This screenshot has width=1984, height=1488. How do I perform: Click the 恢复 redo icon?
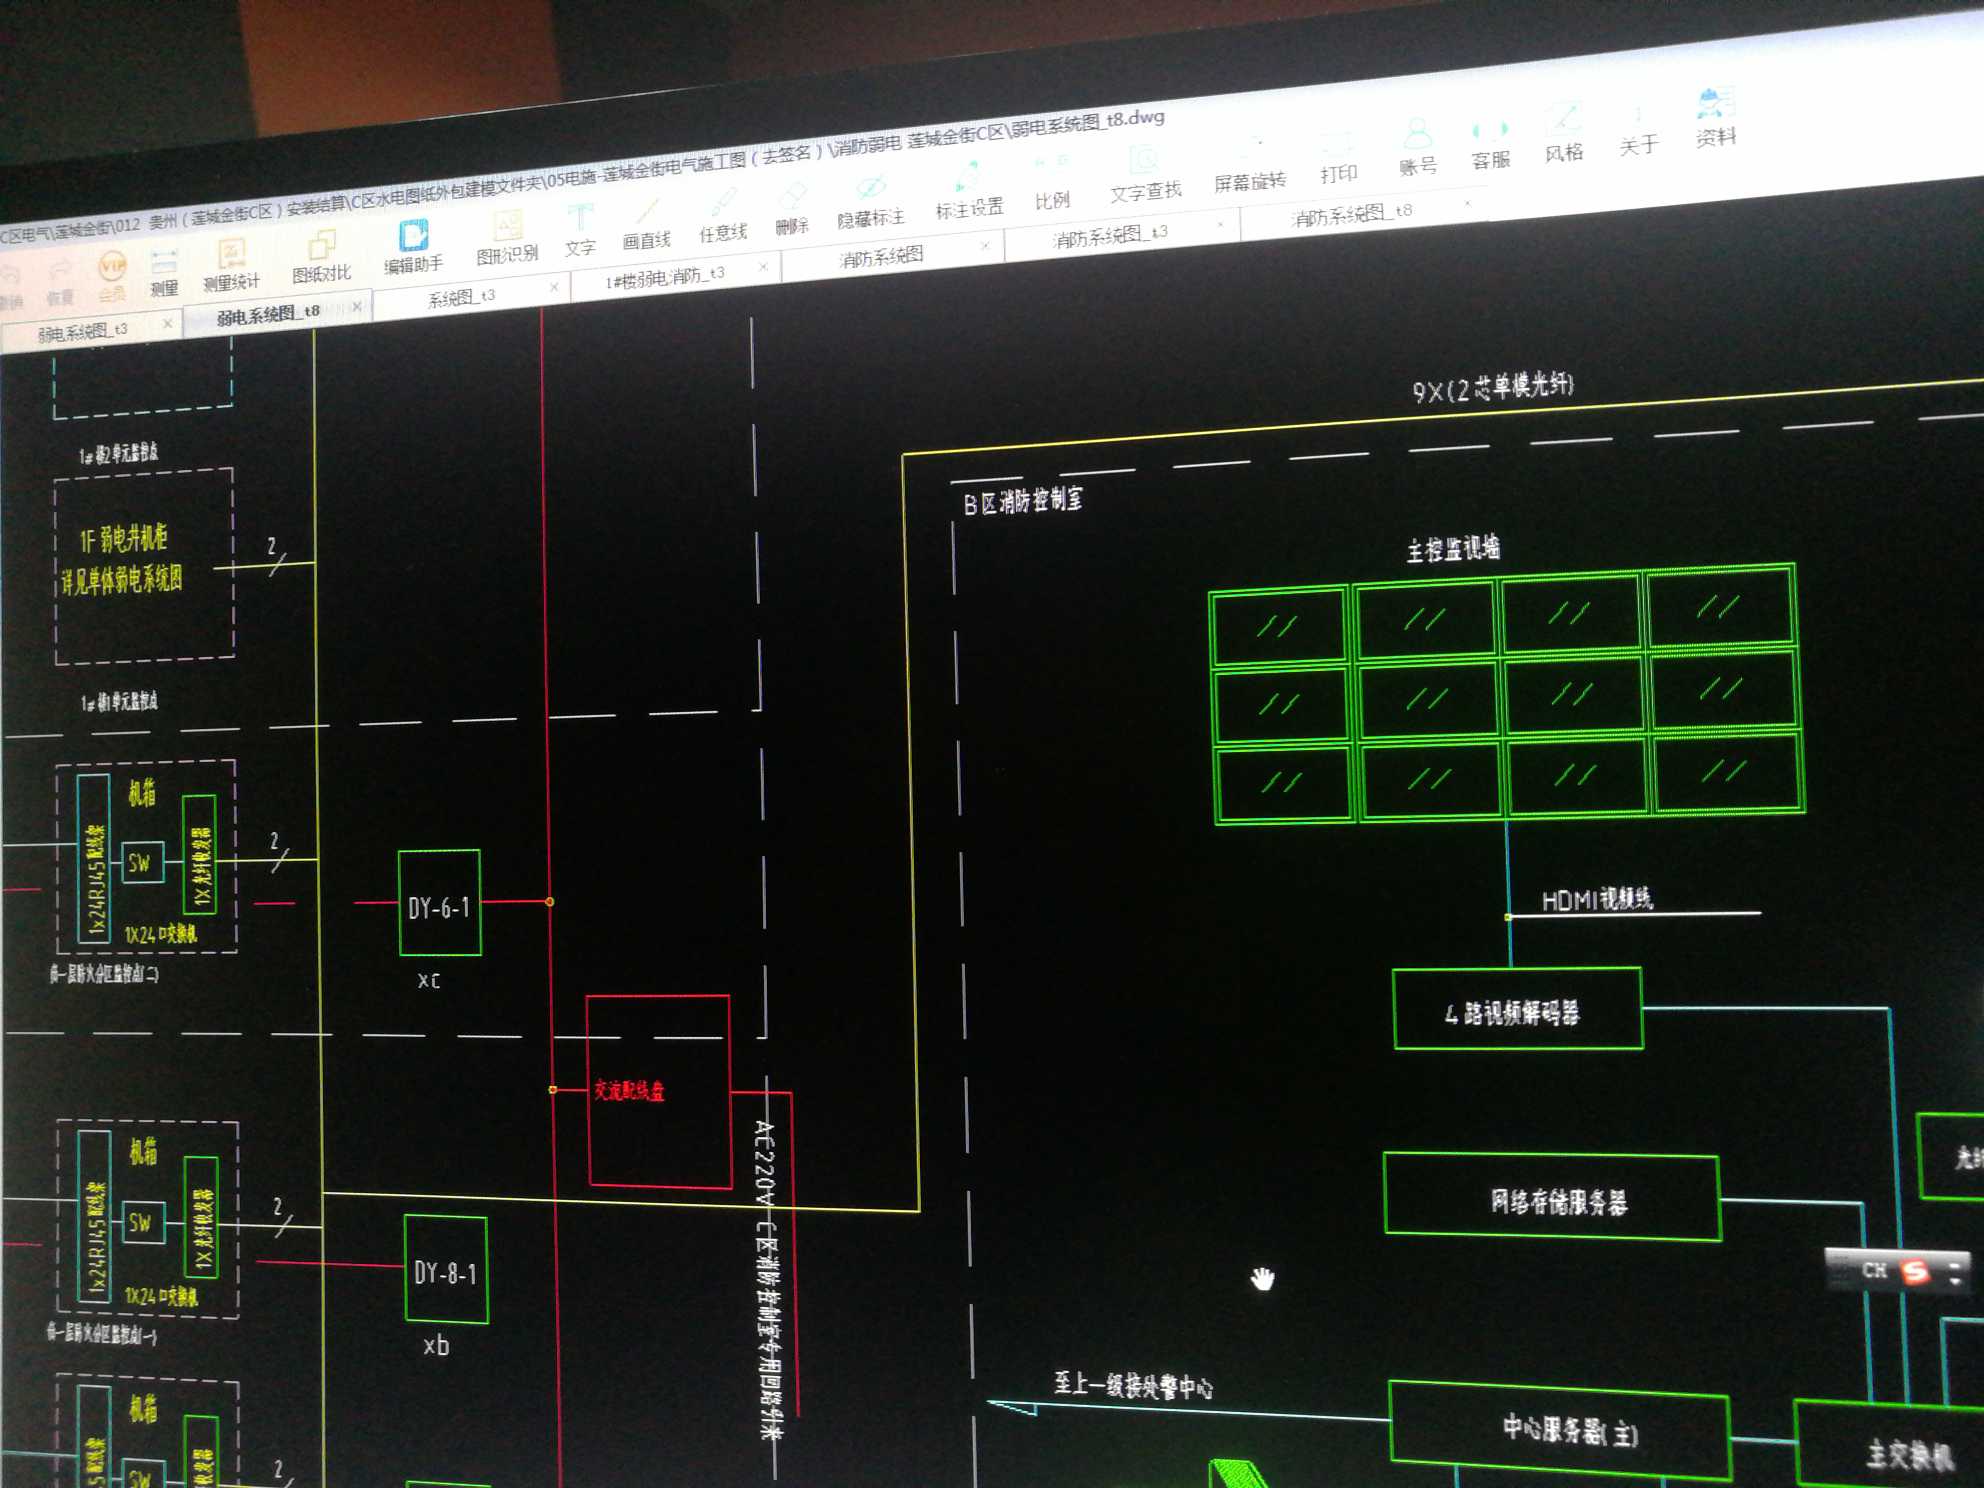60,283
